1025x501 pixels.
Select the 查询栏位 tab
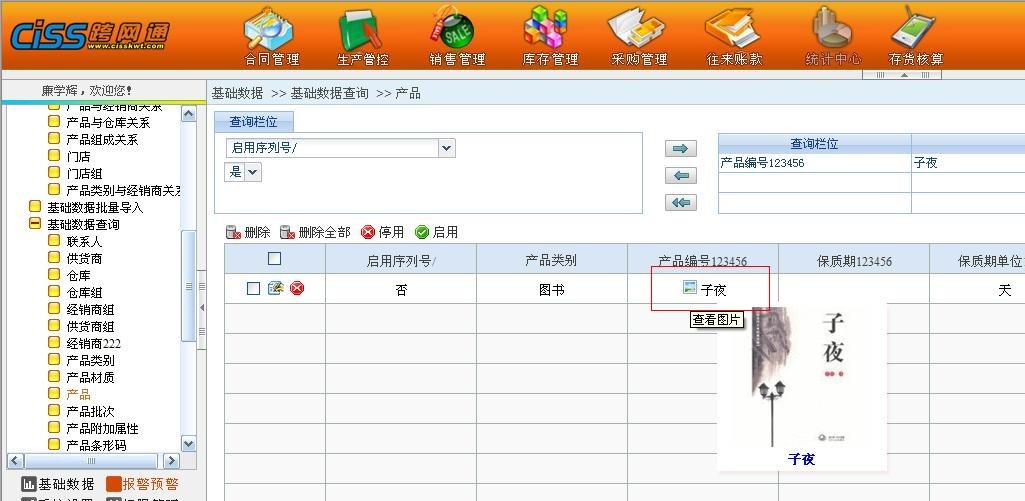(254, 122)
